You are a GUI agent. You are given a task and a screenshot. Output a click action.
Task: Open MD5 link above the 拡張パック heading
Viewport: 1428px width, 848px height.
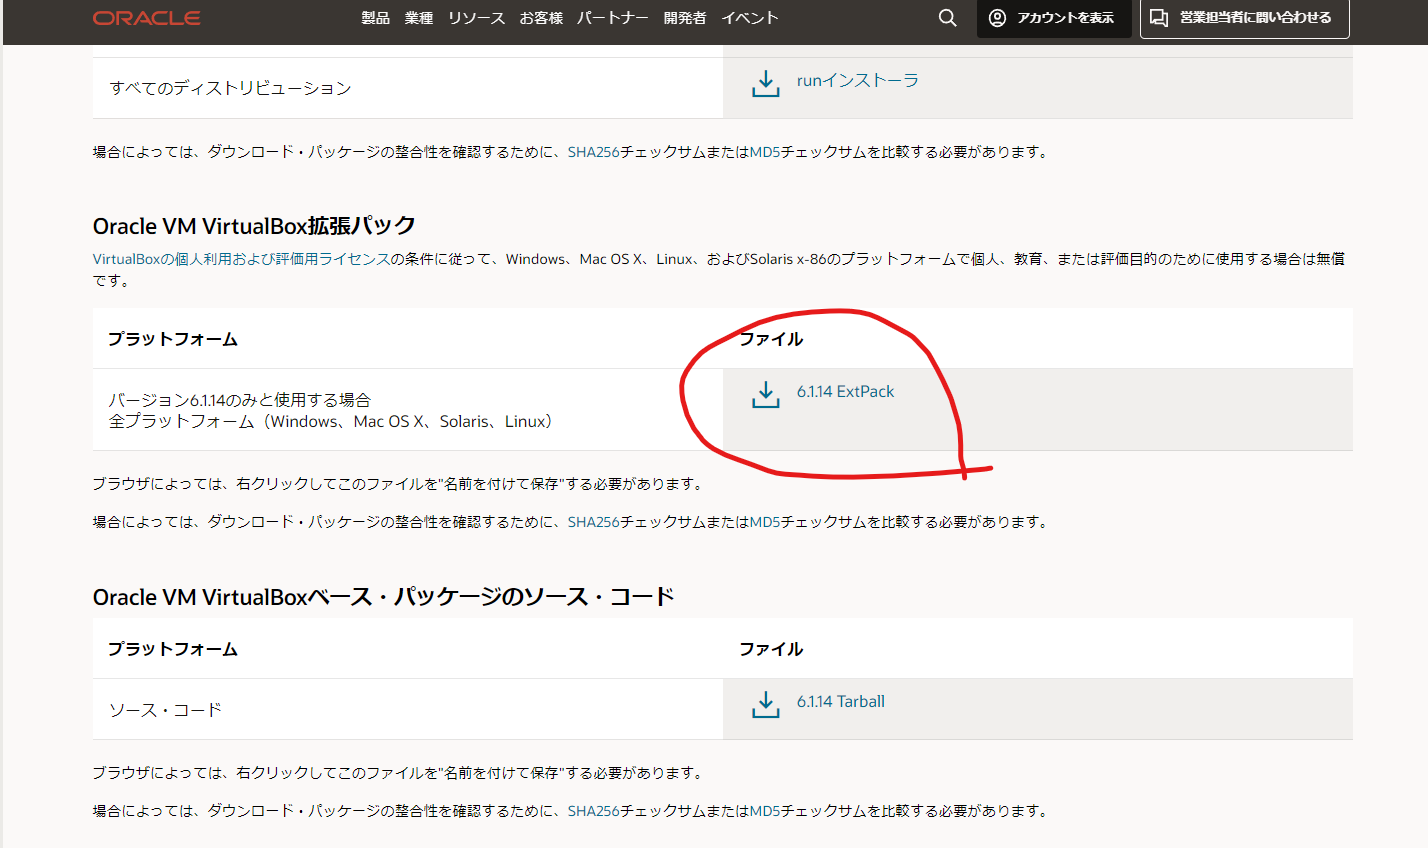(x=765, y=152)
